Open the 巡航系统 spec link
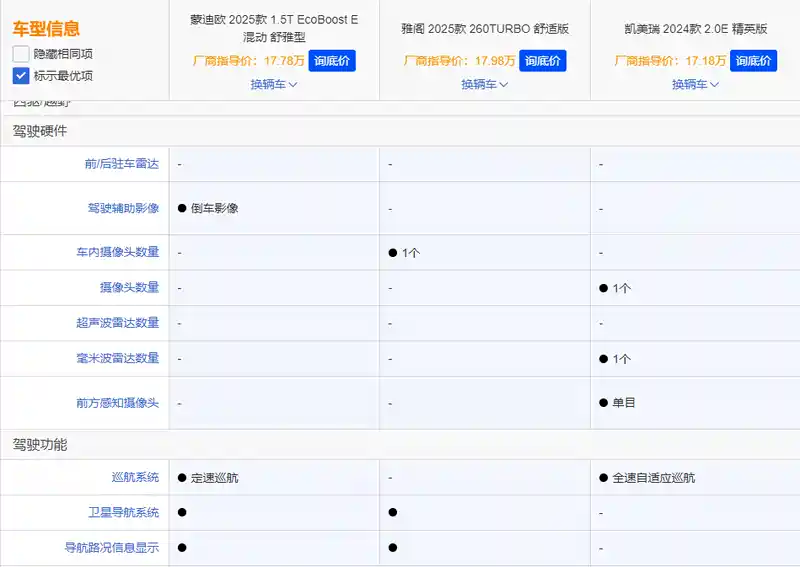Screen dimensions: 800x567 coord(135,477)
